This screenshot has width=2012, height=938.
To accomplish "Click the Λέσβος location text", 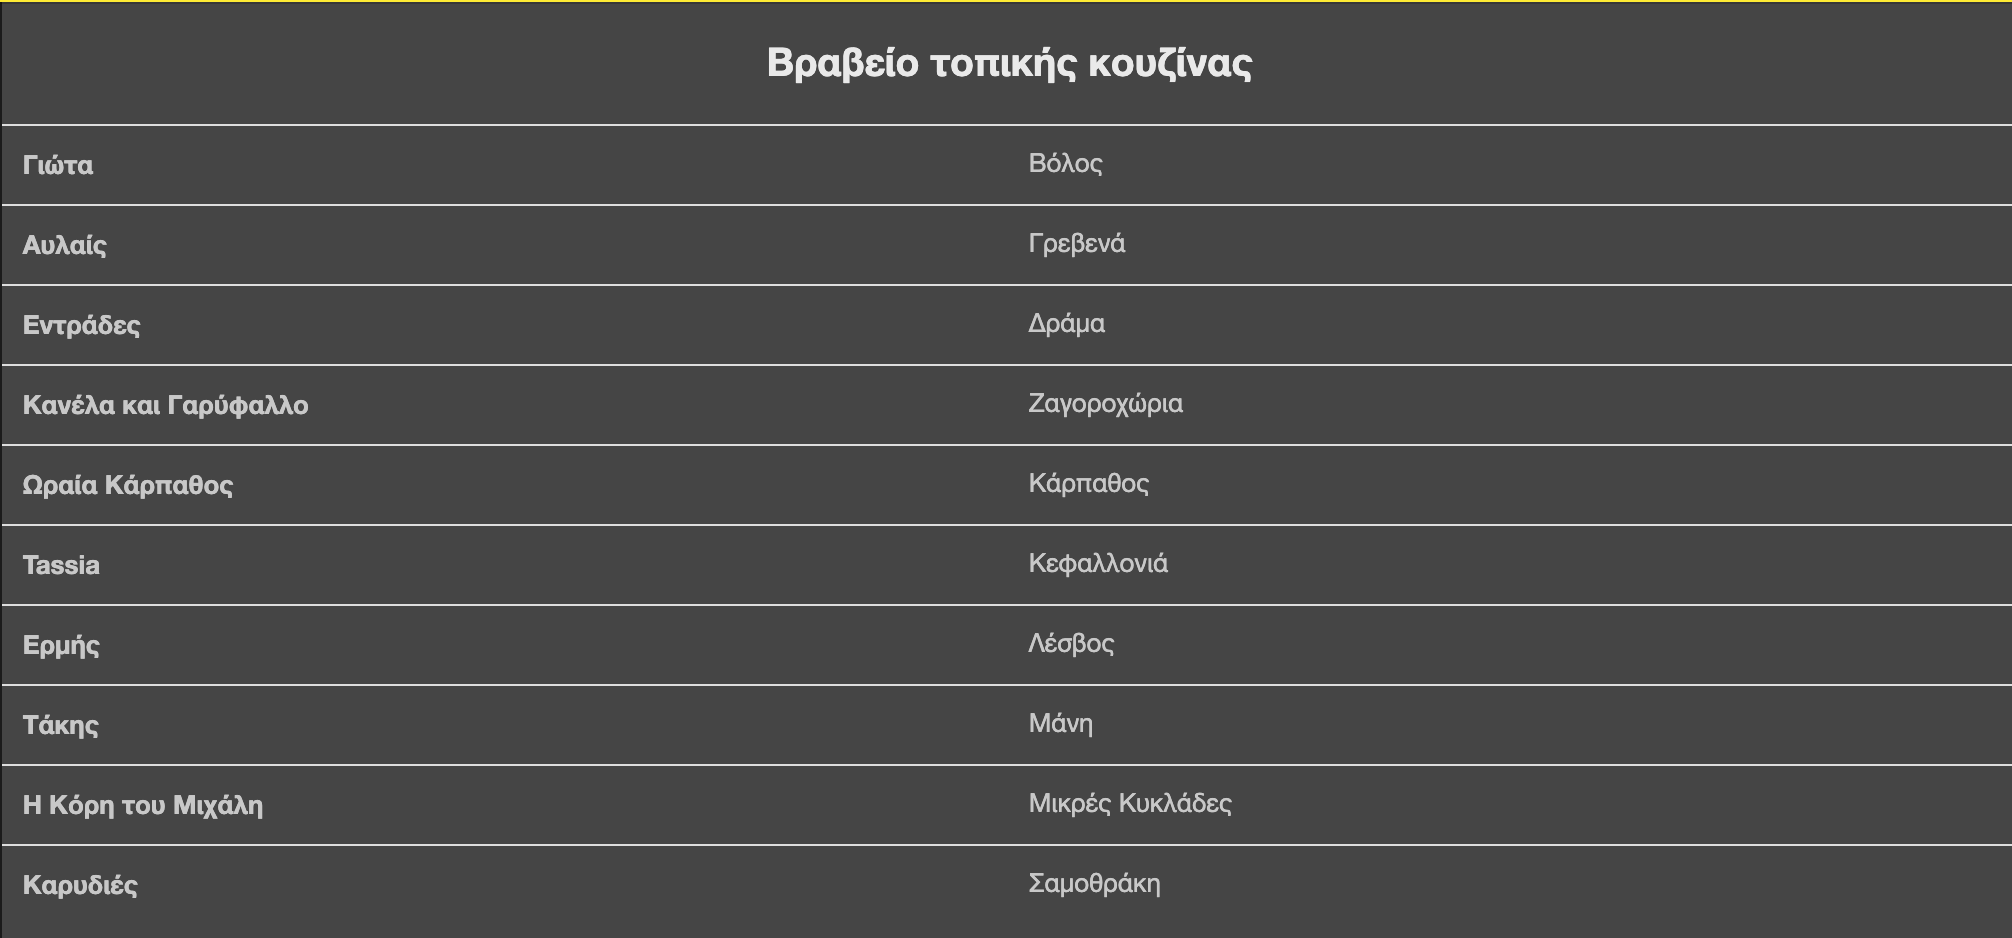I will (1070, 643).
